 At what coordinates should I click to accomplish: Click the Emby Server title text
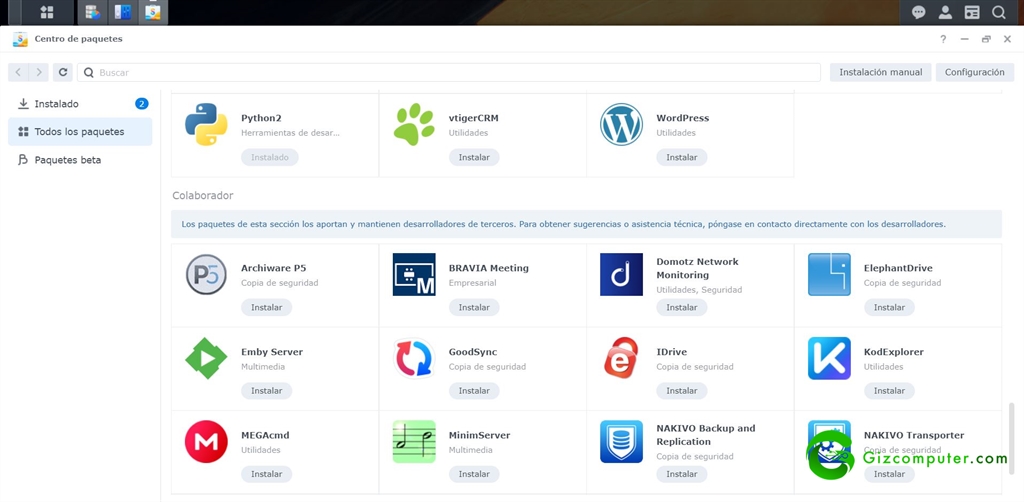(272, 352)
